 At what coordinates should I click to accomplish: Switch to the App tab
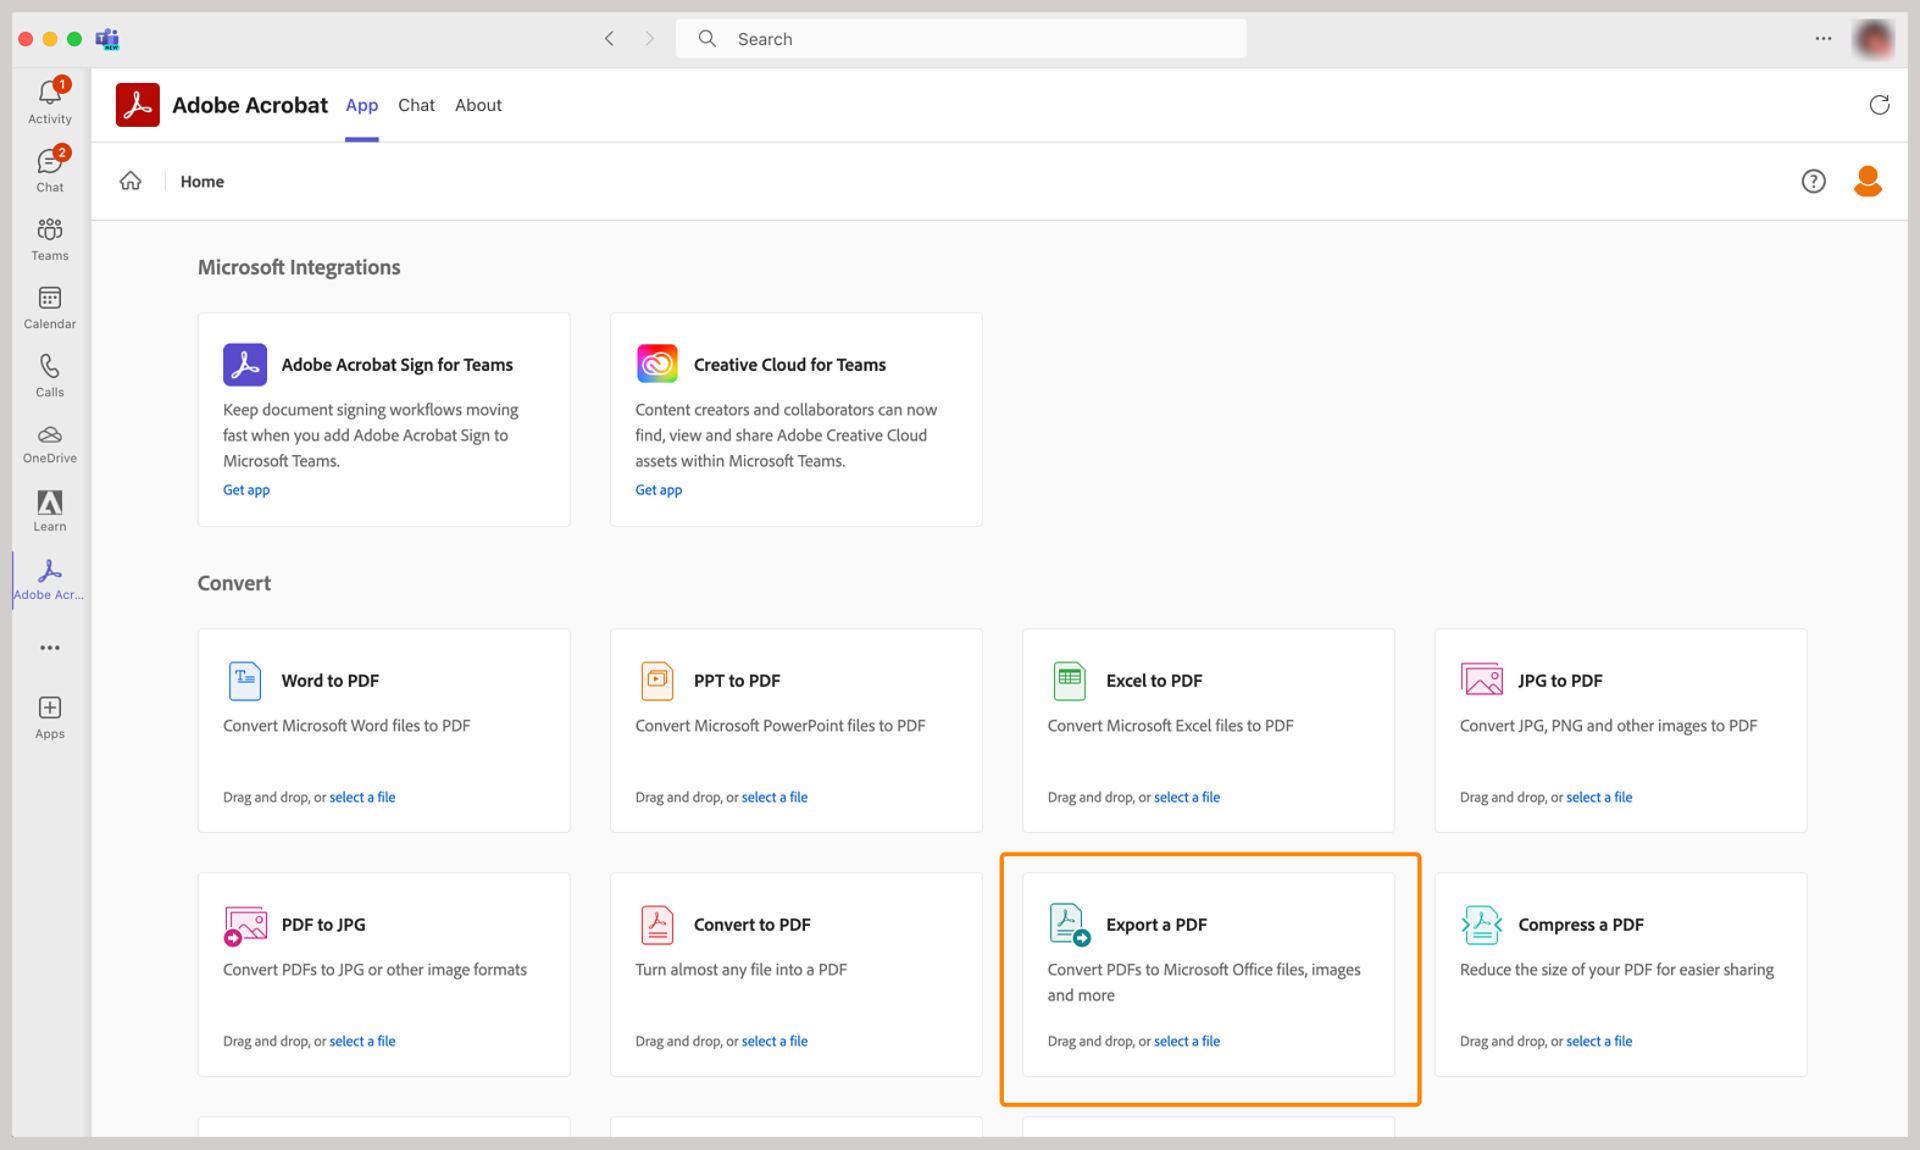tap(362, 105)
